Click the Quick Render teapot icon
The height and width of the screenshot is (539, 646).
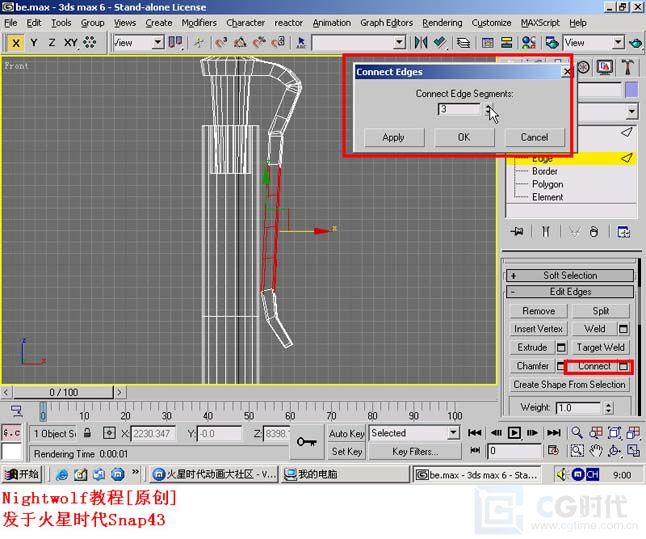636,42
